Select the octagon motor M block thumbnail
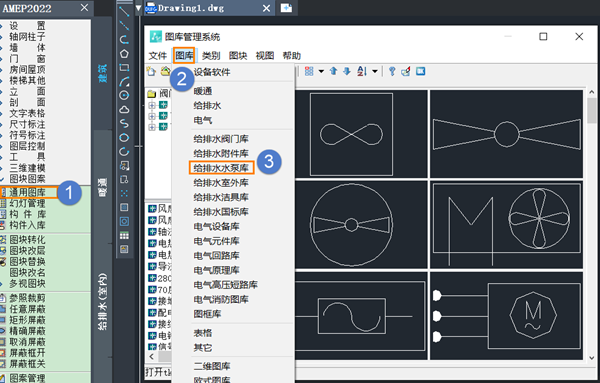 507,316
